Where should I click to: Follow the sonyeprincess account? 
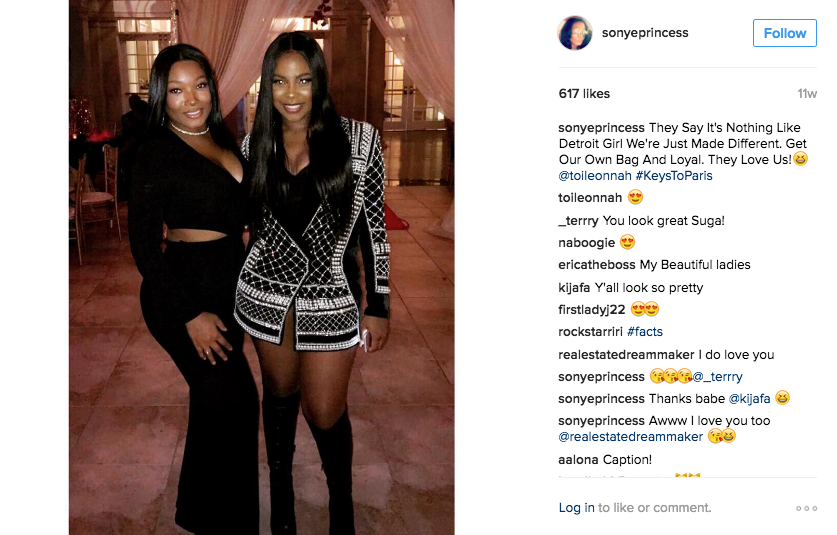point(785,33)
